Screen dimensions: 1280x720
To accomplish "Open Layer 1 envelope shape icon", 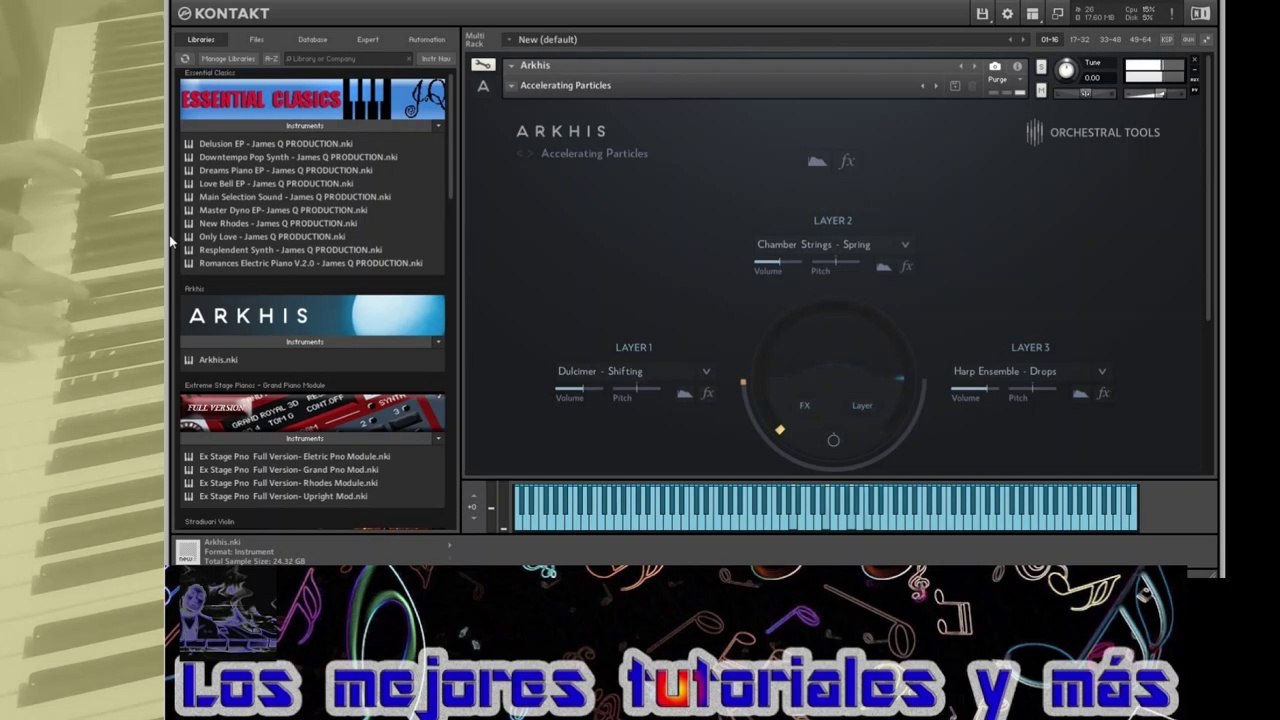I will pyautogui.click(x=684, y=394).
